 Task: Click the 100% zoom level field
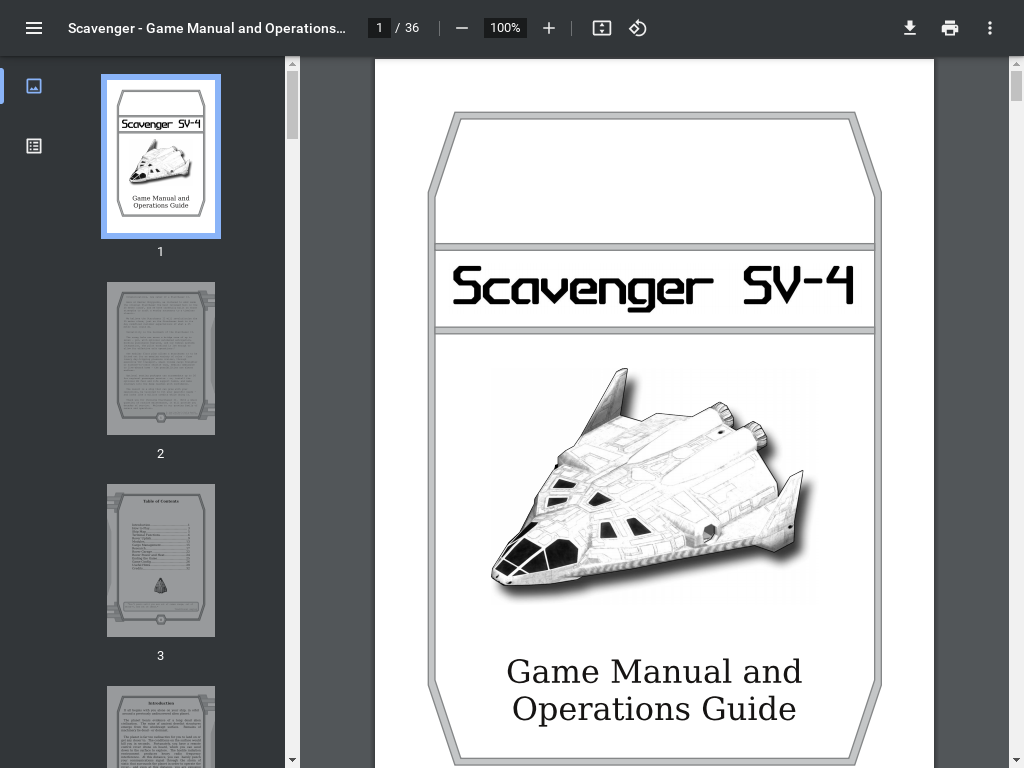click(x=505, y=28)
